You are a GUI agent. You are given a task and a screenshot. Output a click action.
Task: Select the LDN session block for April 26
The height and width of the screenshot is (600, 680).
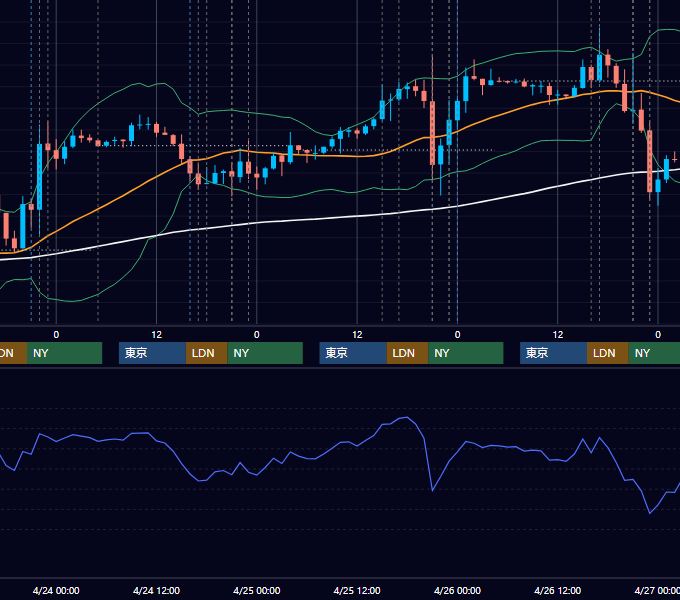point(608,353)
